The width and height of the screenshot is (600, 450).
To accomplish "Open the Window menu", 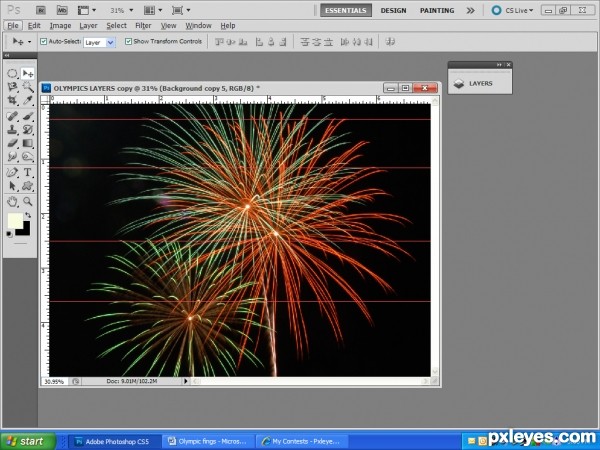I will [198, 26].
